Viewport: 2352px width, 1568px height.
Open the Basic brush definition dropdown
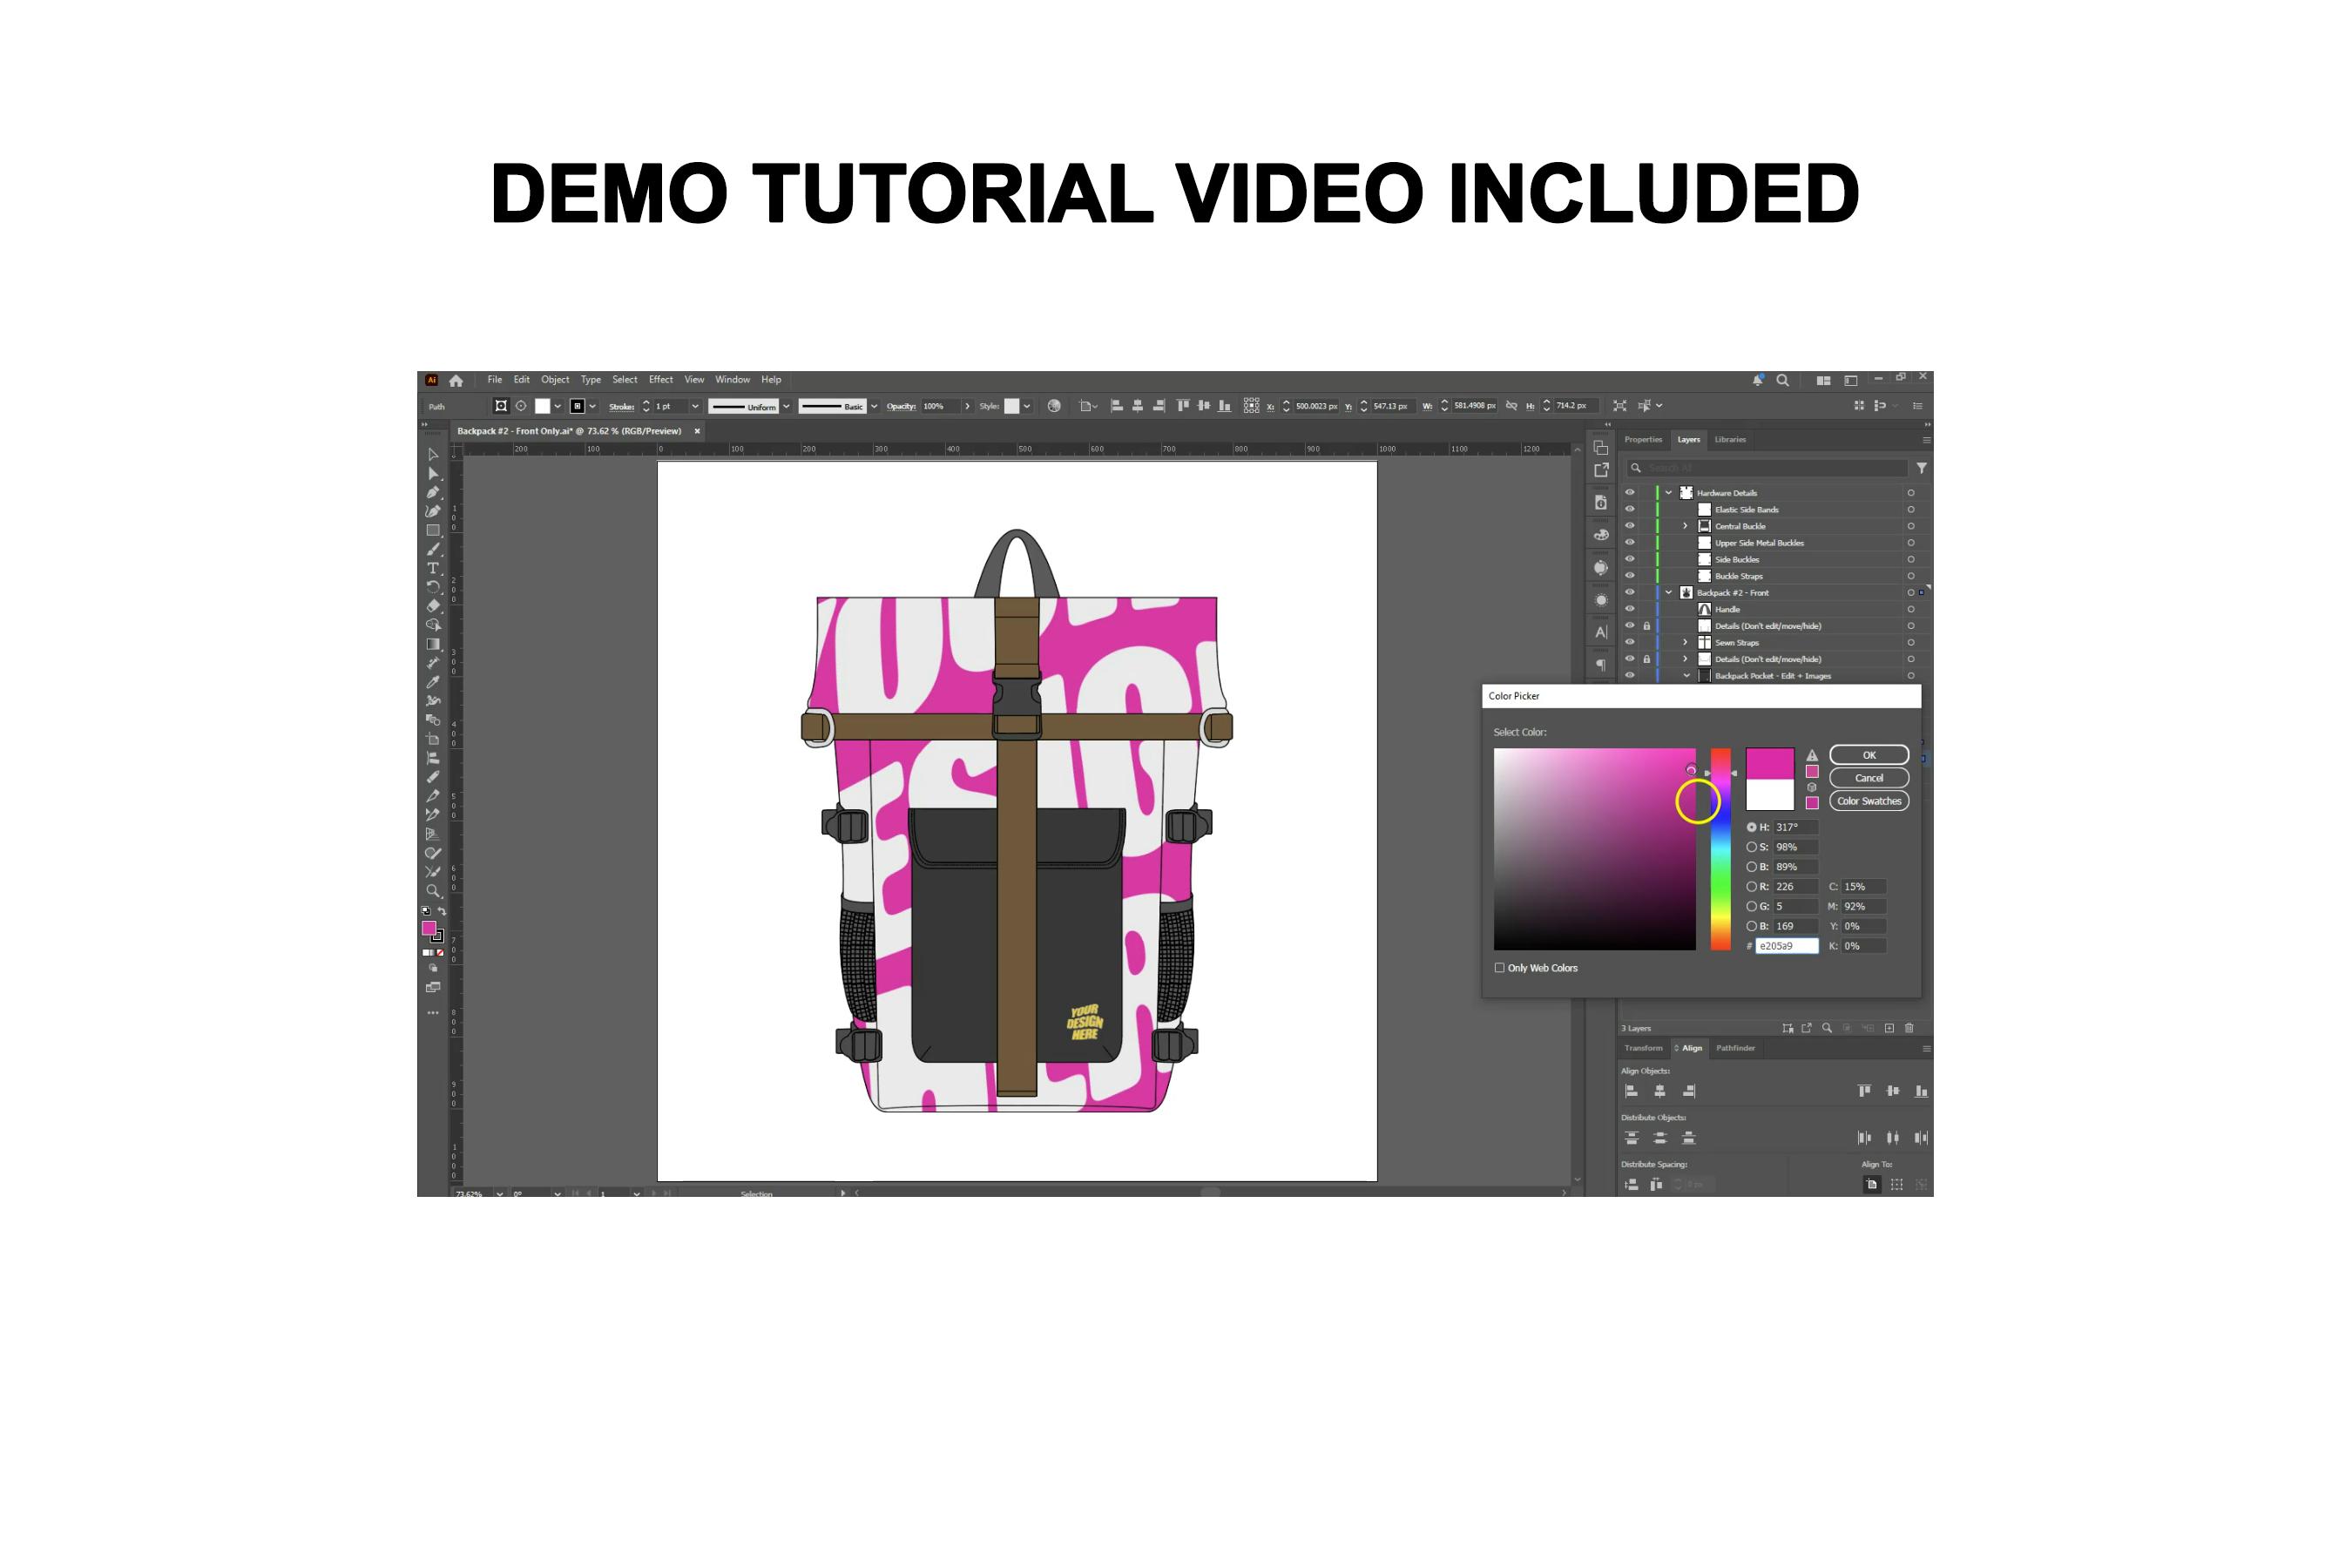pyautogui.click(x=874, y=406)
